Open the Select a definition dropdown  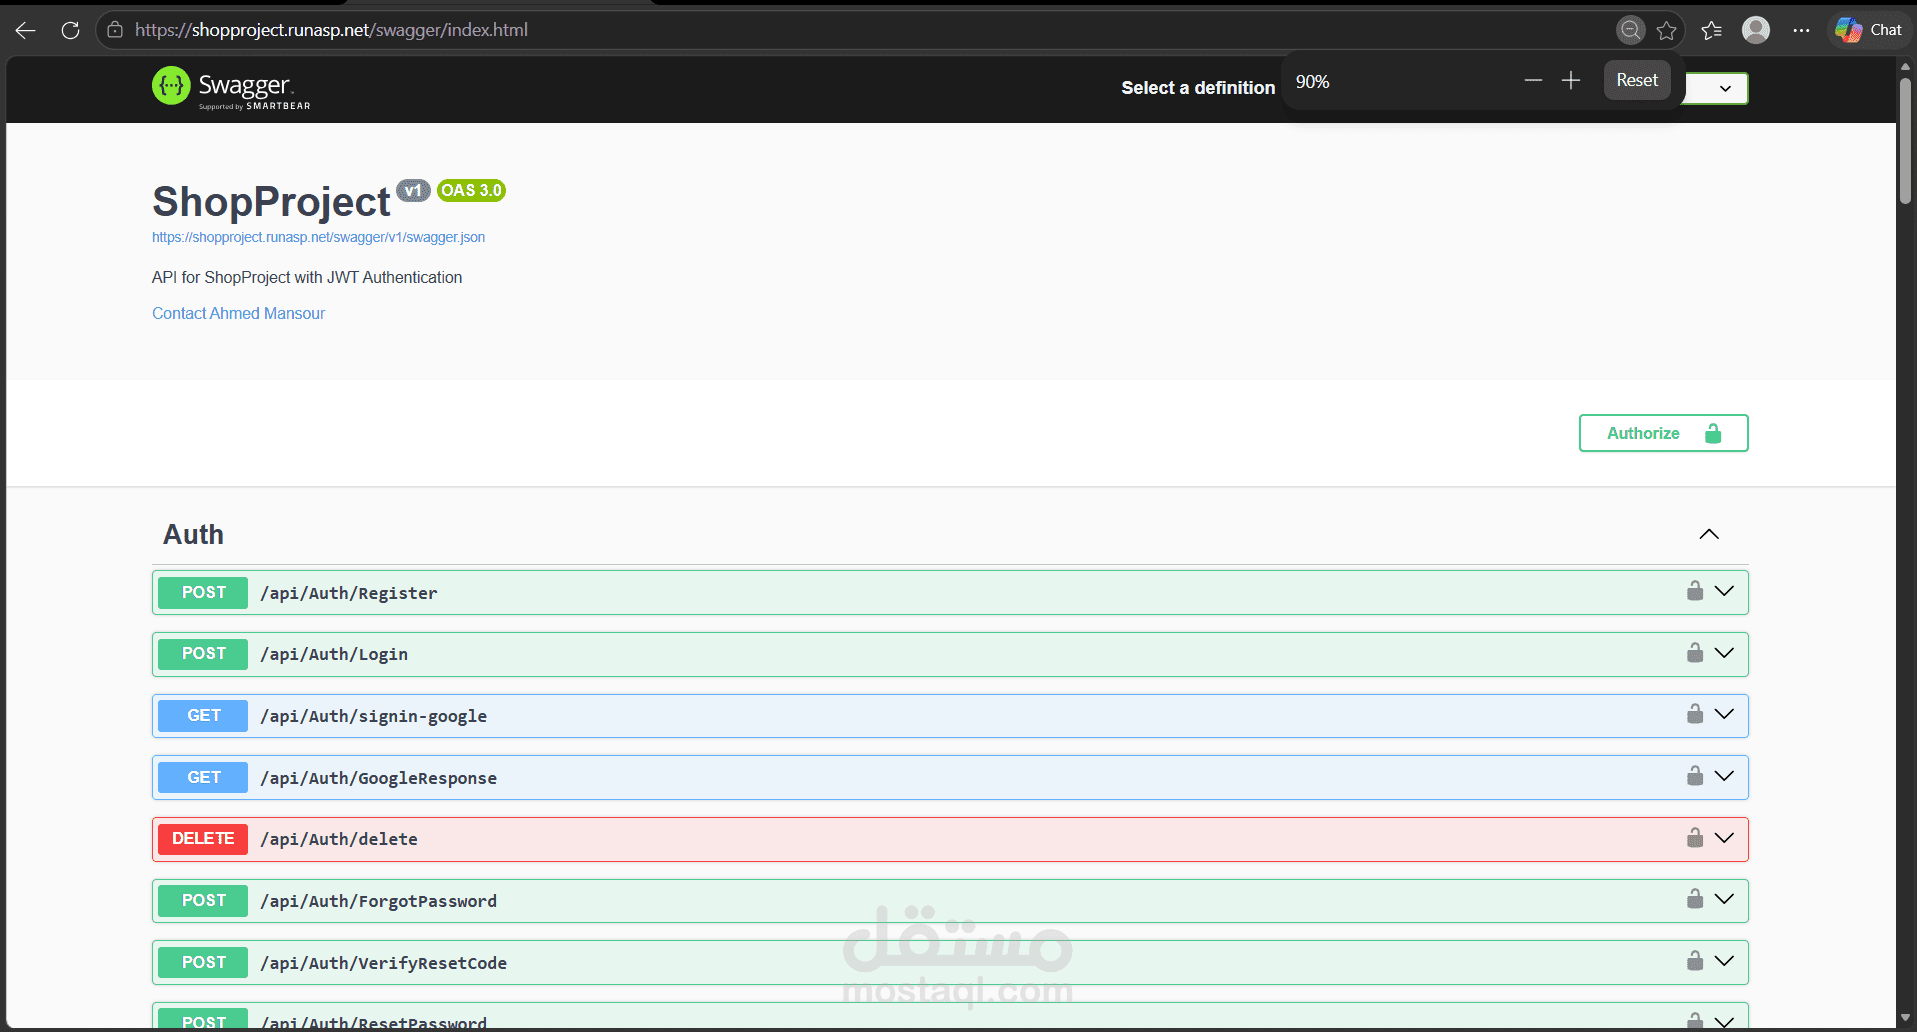1716,88
